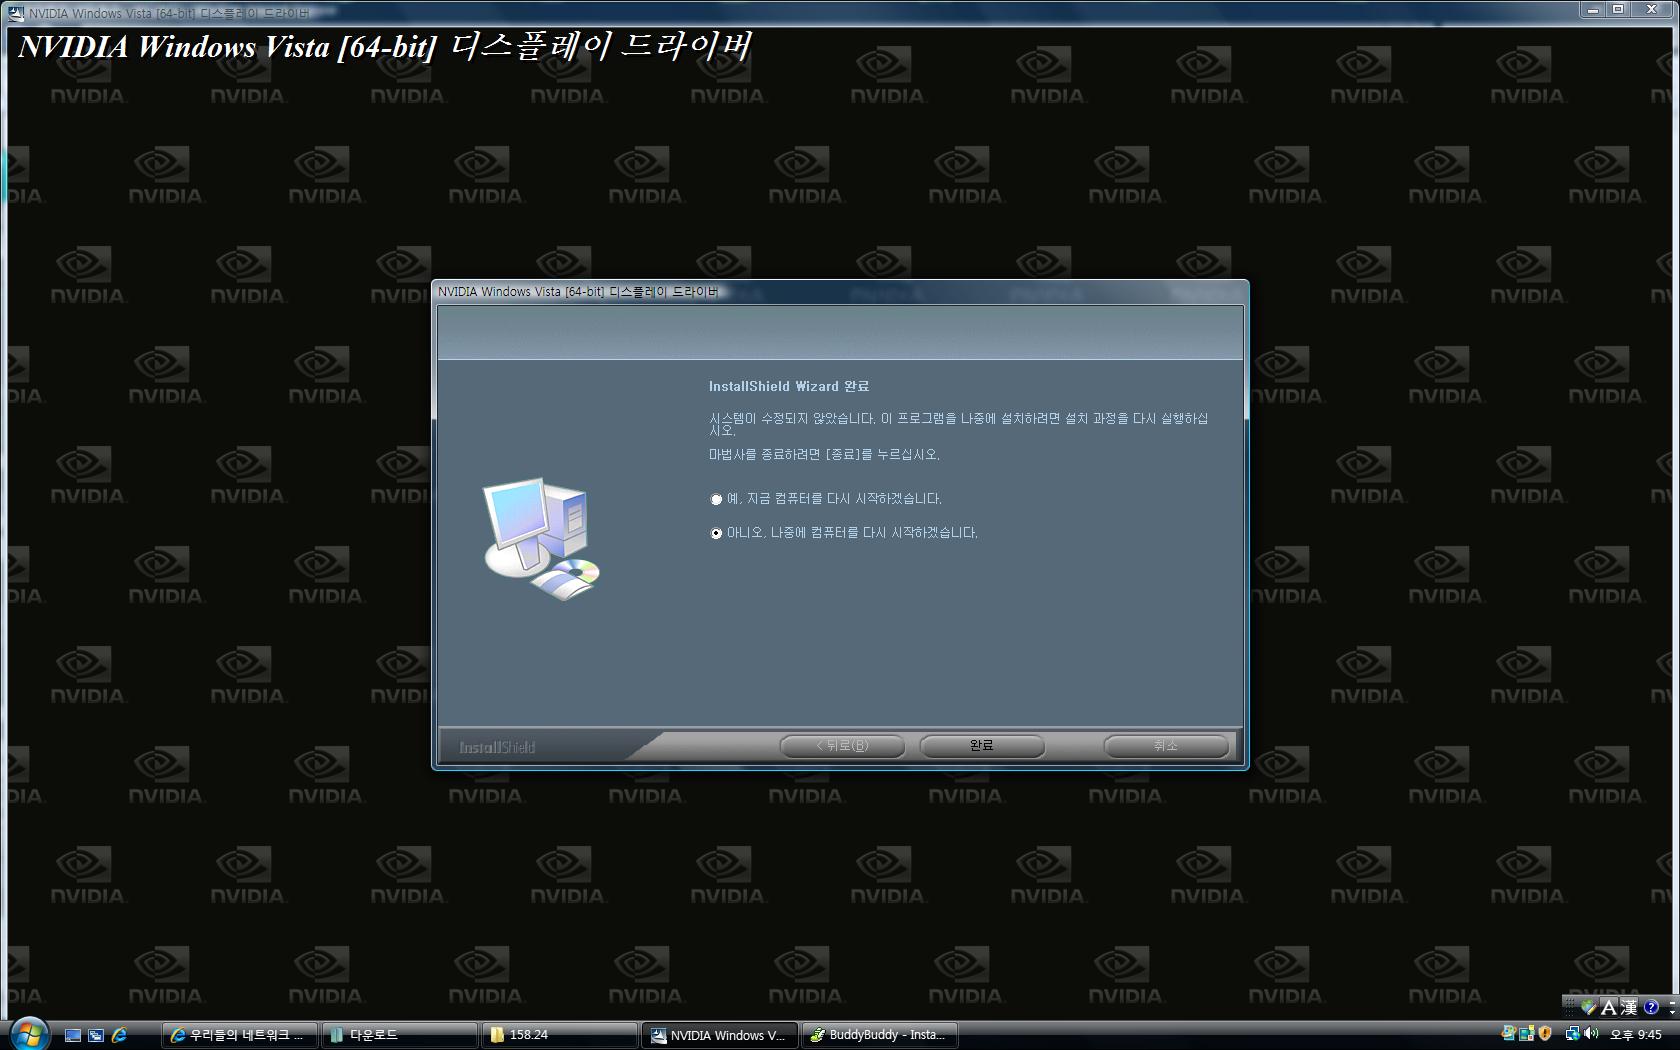Switch to BuddyBuddy - Insta... taskbar item
The height and width of the screenshot is (1050, 1680).
click(880, 1035)
